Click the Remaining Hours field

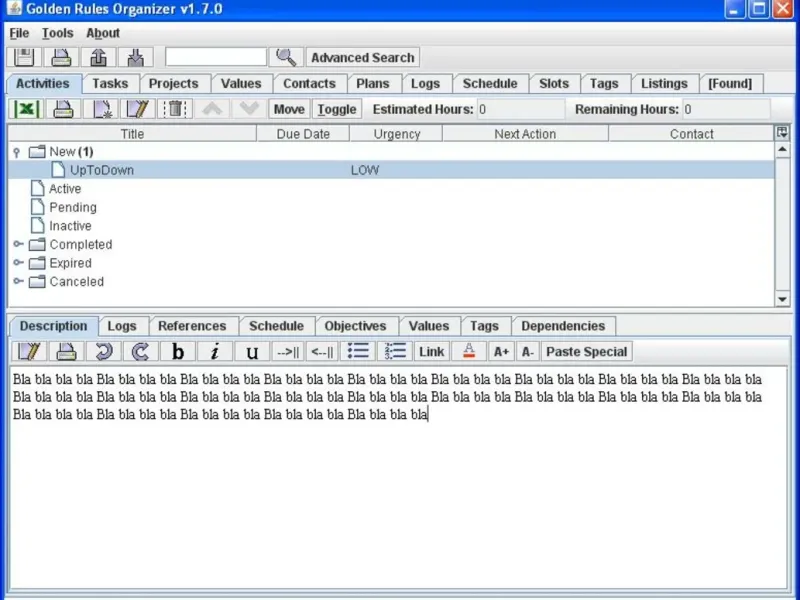click(x=727, y=109)
